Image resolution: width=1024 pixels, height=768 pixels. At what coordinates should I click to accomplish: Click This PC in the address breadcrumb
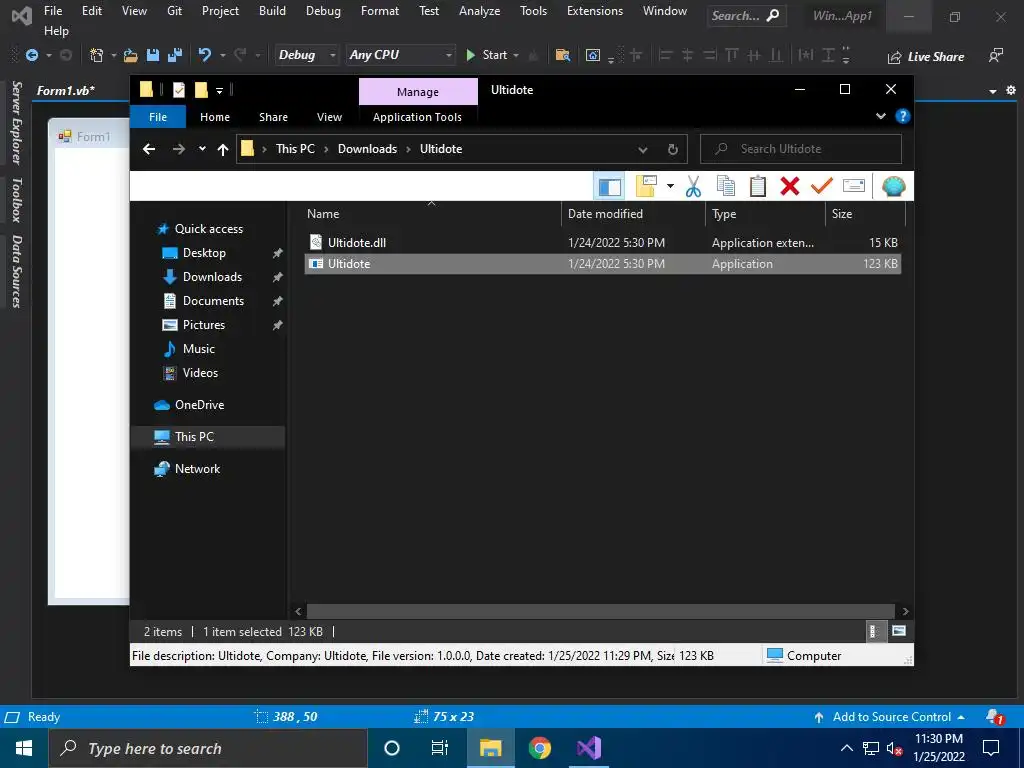coord(295,149)
